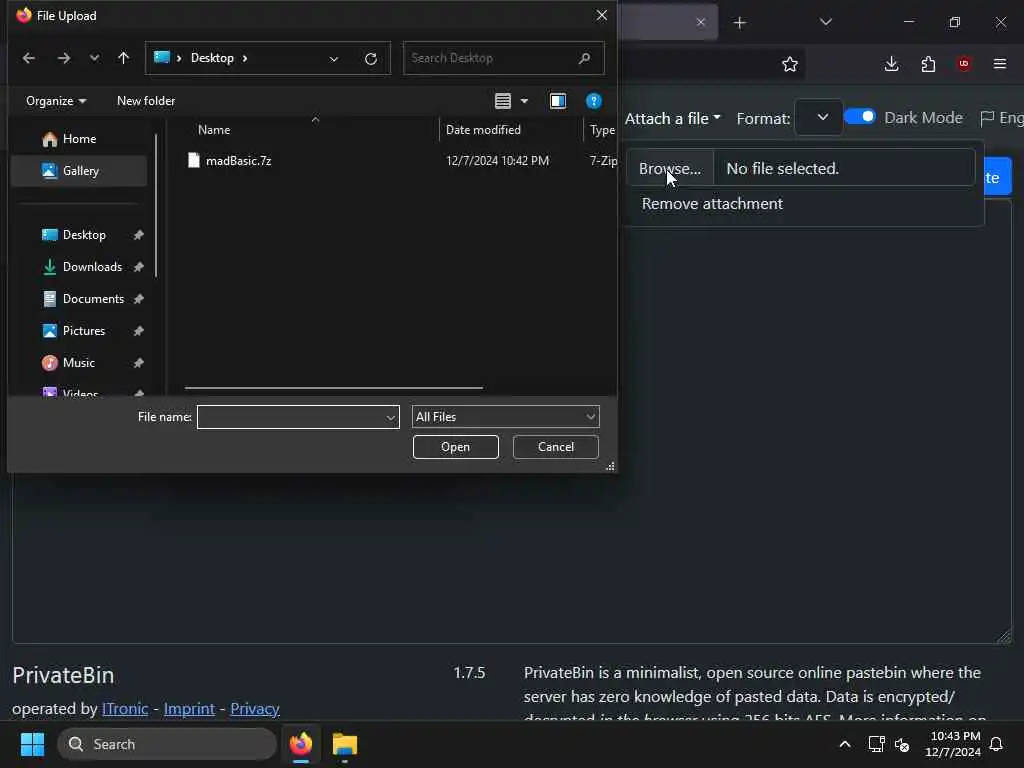Open recent locations chevron in dialog
The width and height of the screenshot is (1024, 768).
pos(95,58)
